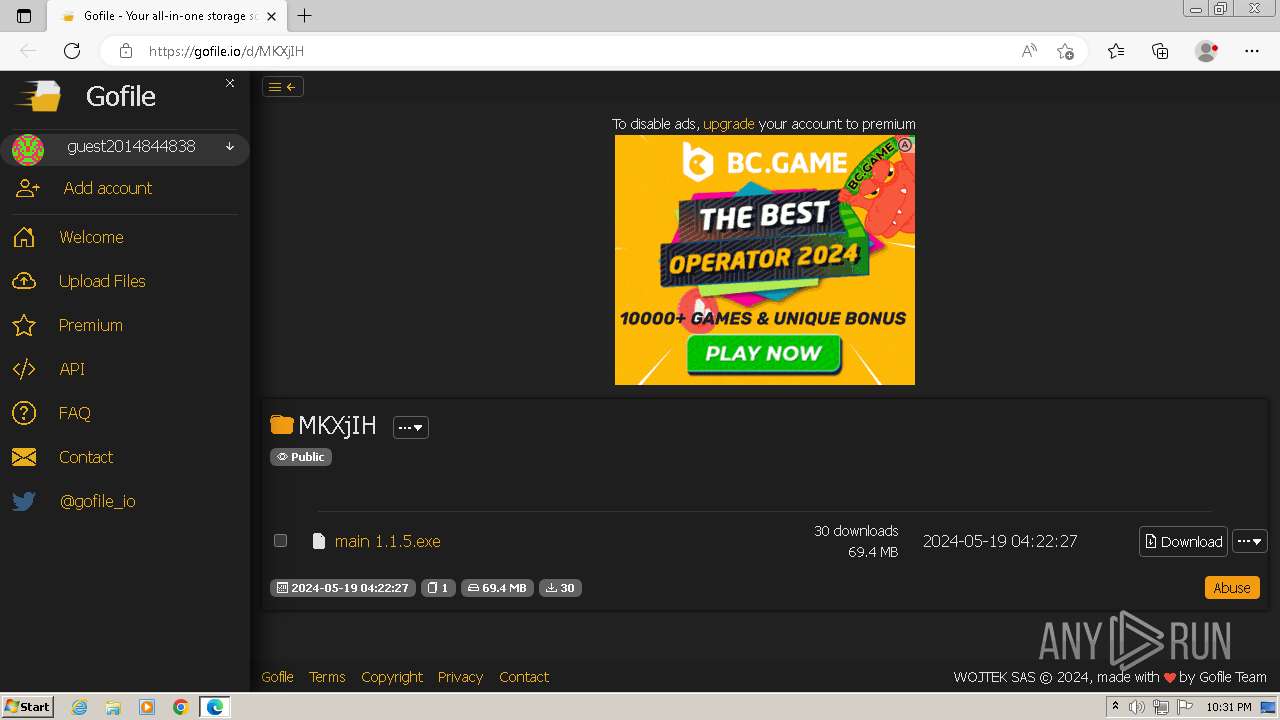
Task: Open the Welcome menu item
Action: (x=91, y=237)
